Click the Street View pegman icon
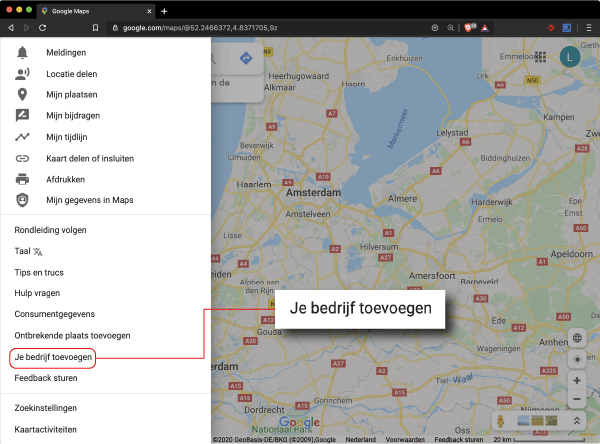600x444 pixels. 501,421
